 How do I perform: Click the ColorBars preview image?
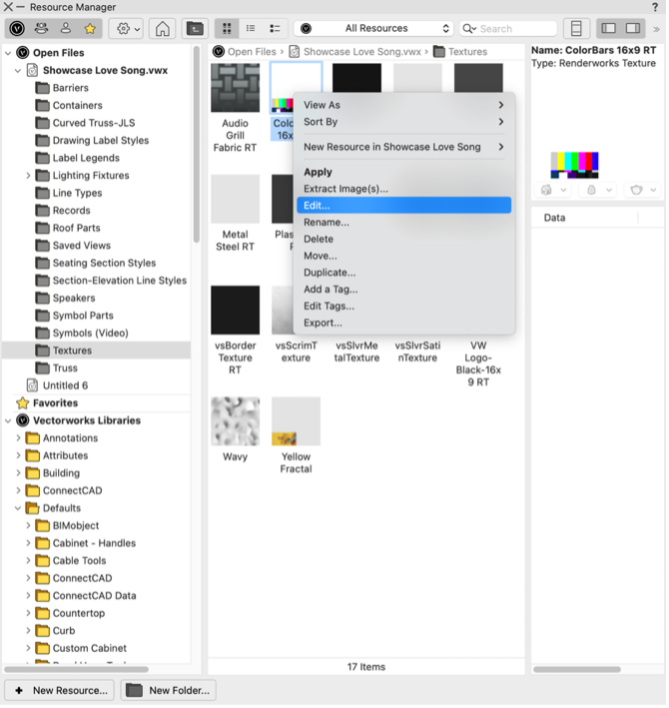tap(575, 164)
